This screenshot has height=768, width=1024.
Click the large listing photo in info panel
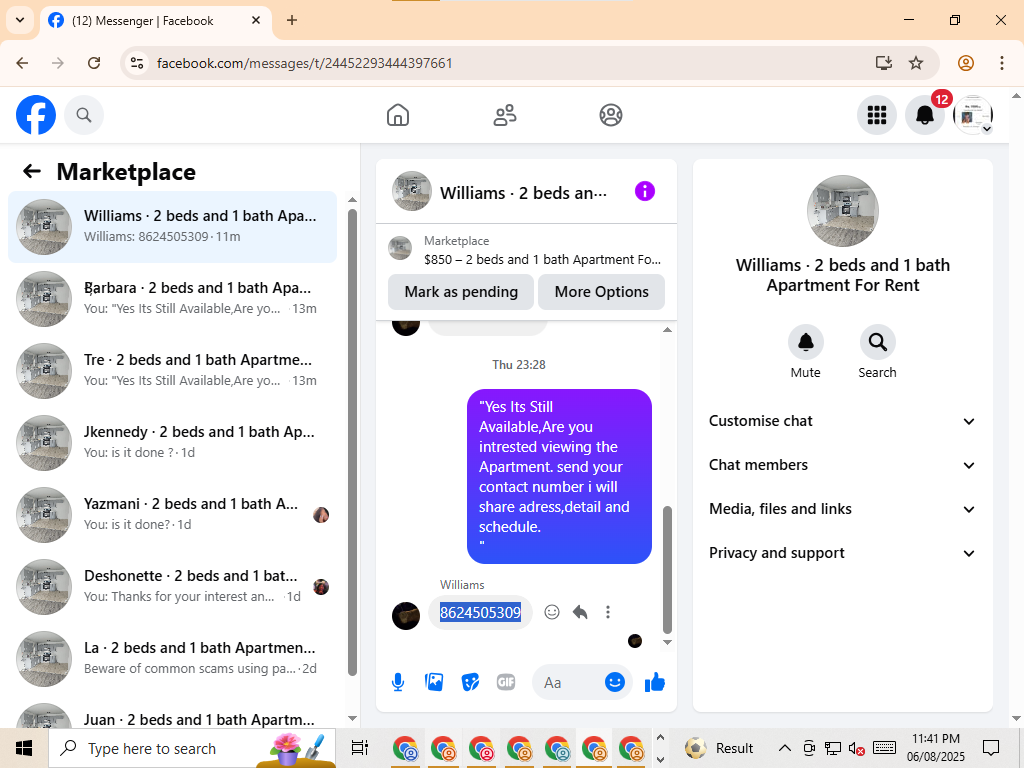tap(842, 211)
